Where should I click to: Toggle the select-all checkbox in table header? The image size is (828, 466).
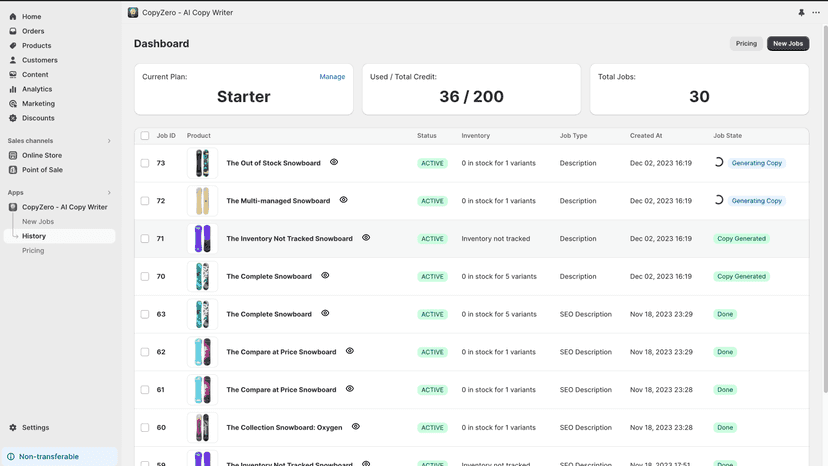pyautogui.click(x=145, y=136)
